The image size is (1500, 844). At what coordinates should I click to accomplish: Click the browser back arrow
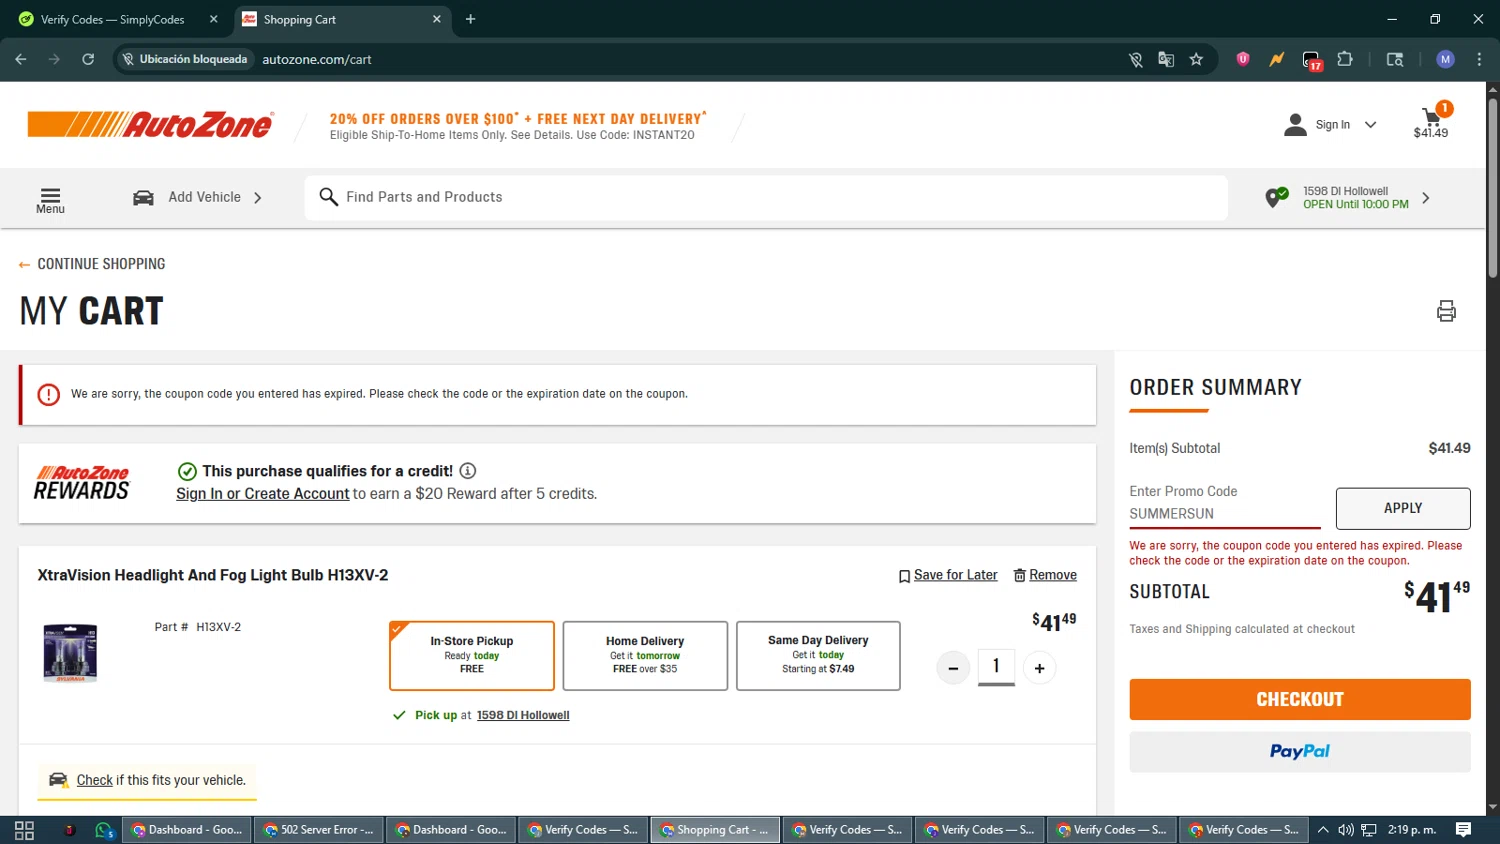21,60
